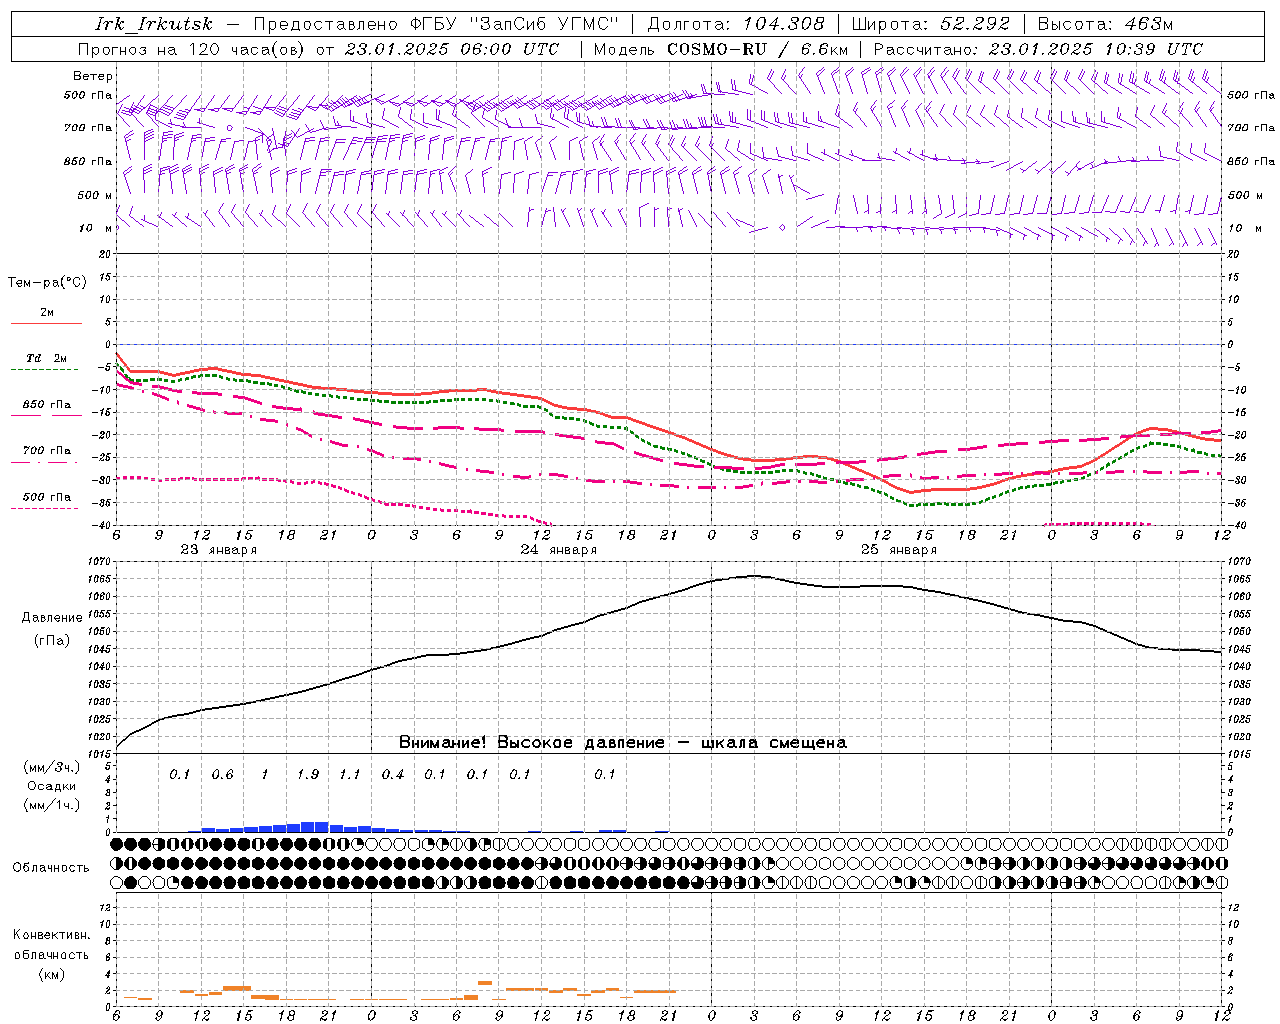Image resolution: width=1280 pixels, height=1024 pixels.
Task: Select the 1.1 precipitation amount value
Action: pos(350,774)
